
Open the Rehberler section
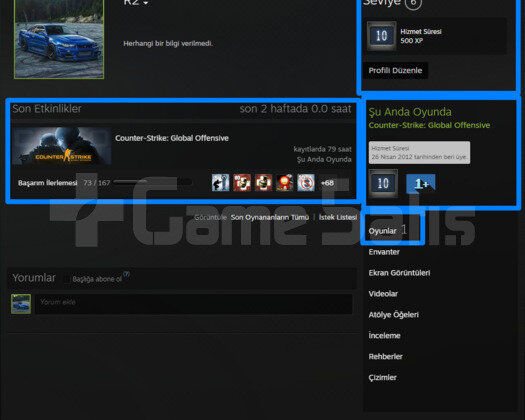pos(385,357)
